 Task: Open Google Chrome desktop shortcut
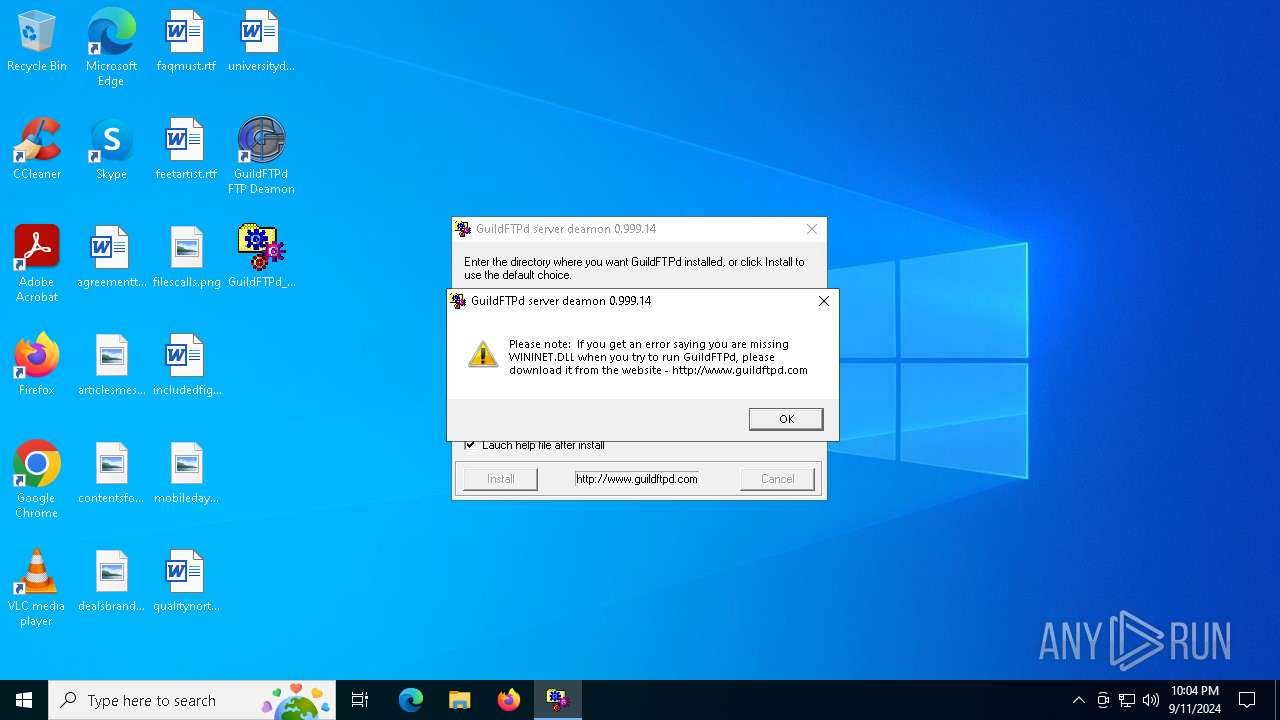[37, 479]
